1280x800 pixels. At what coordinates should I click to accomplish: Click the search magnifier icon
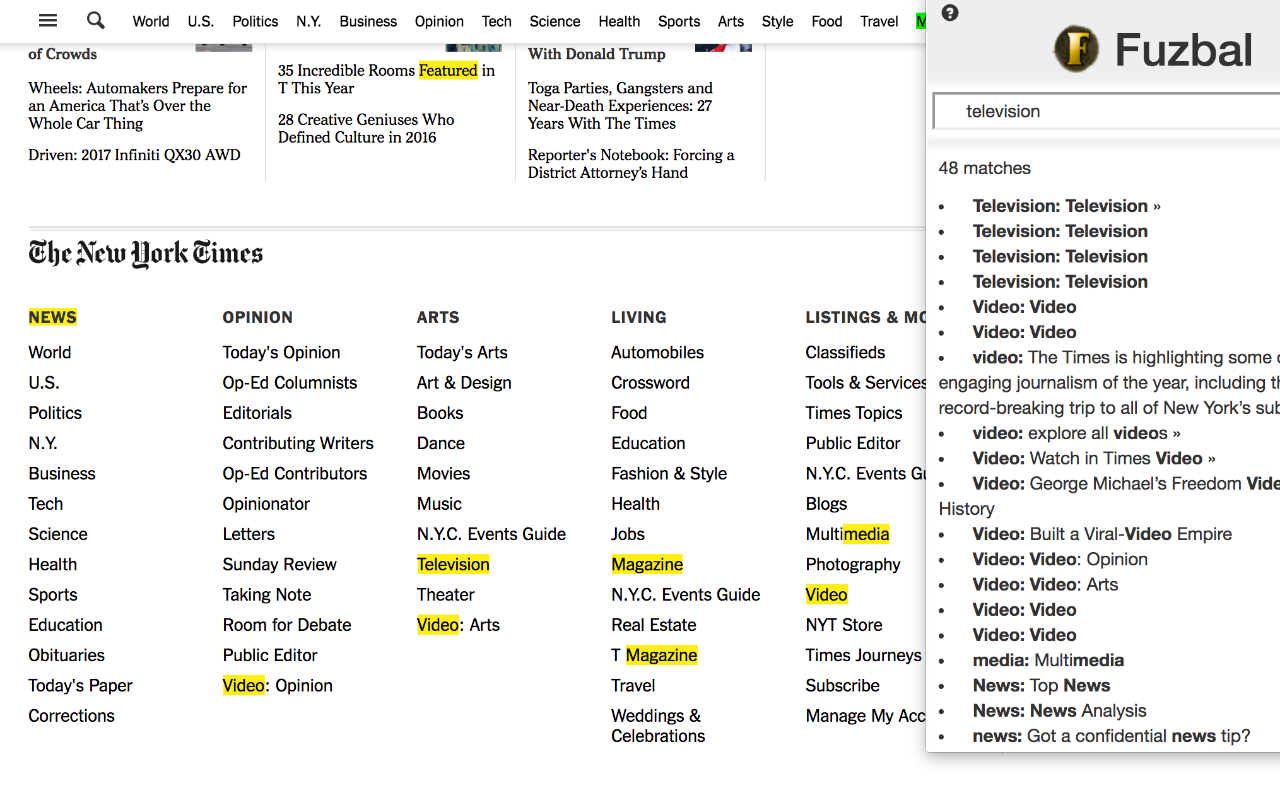click(x=96, y=20)
